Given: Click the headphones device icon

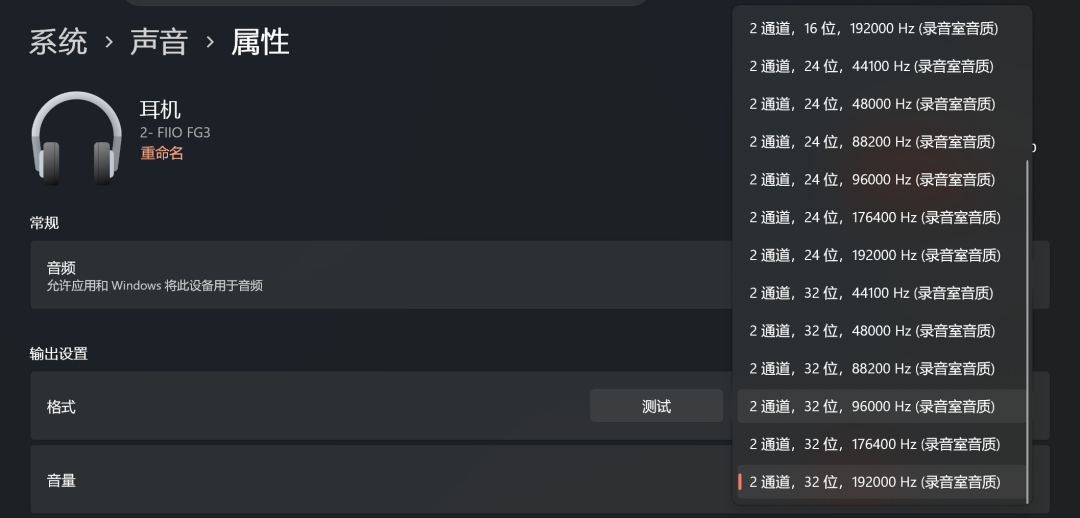Looking at the screenshot, I should click(x=76, y=138).
